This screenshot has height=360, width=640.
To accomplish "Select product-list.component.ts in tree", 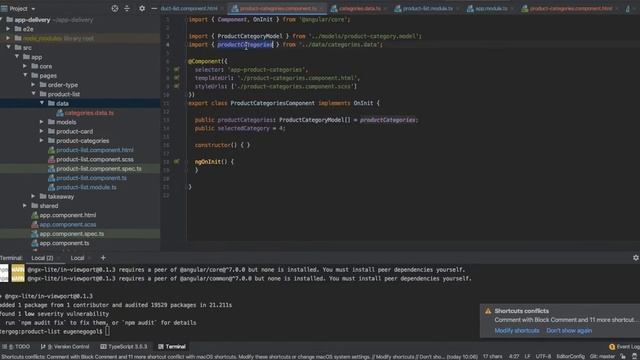I will (x=91, y=178).
